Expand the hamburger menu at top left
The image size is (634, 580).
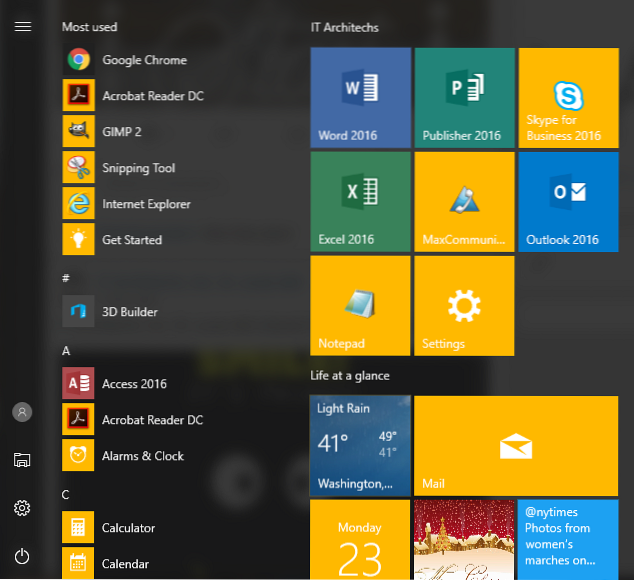22,27
